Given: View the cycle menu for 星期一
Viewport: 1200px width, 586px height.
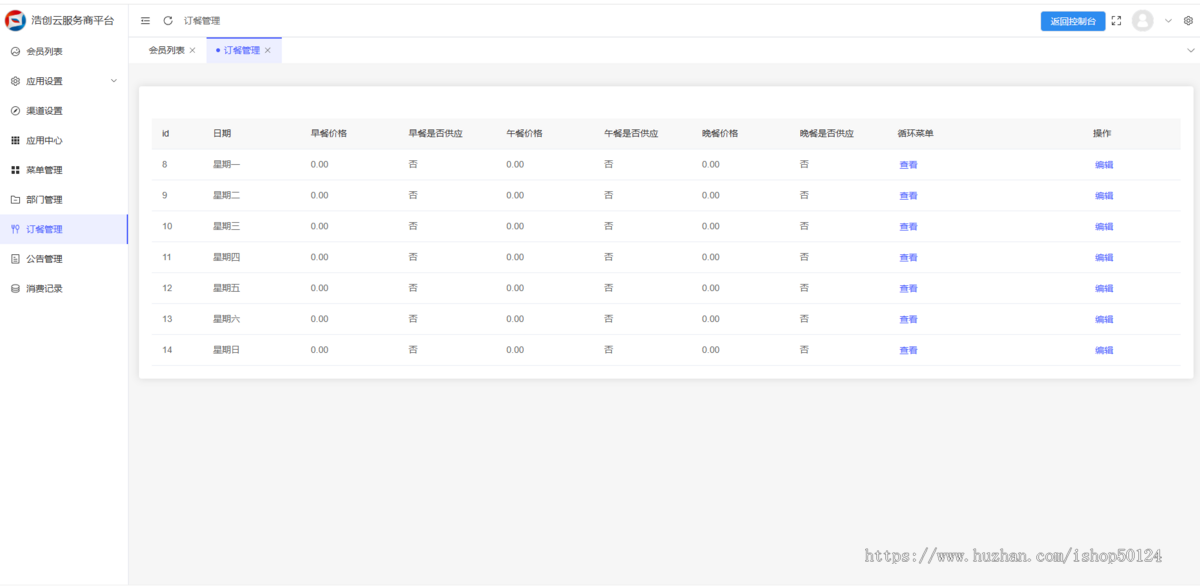Looking at the screenshot, I should tap(908, 165).
